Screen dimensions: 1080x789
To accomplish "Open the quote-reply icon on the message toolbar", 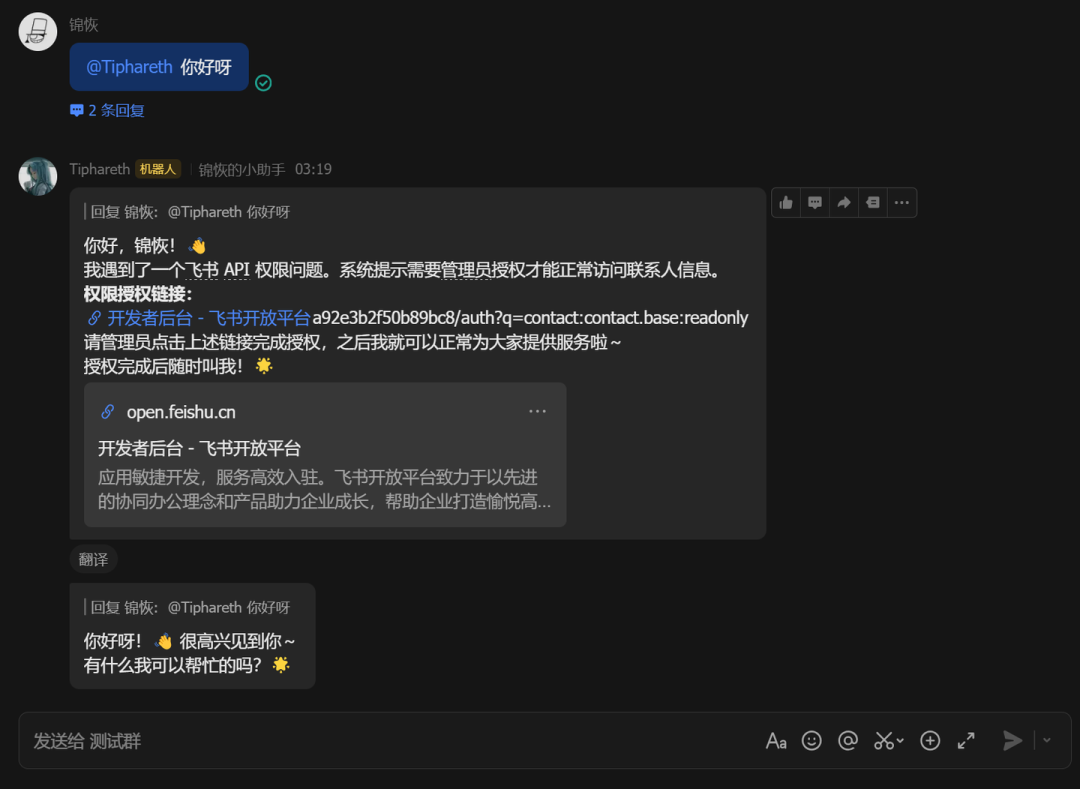I will coord(873,202).
